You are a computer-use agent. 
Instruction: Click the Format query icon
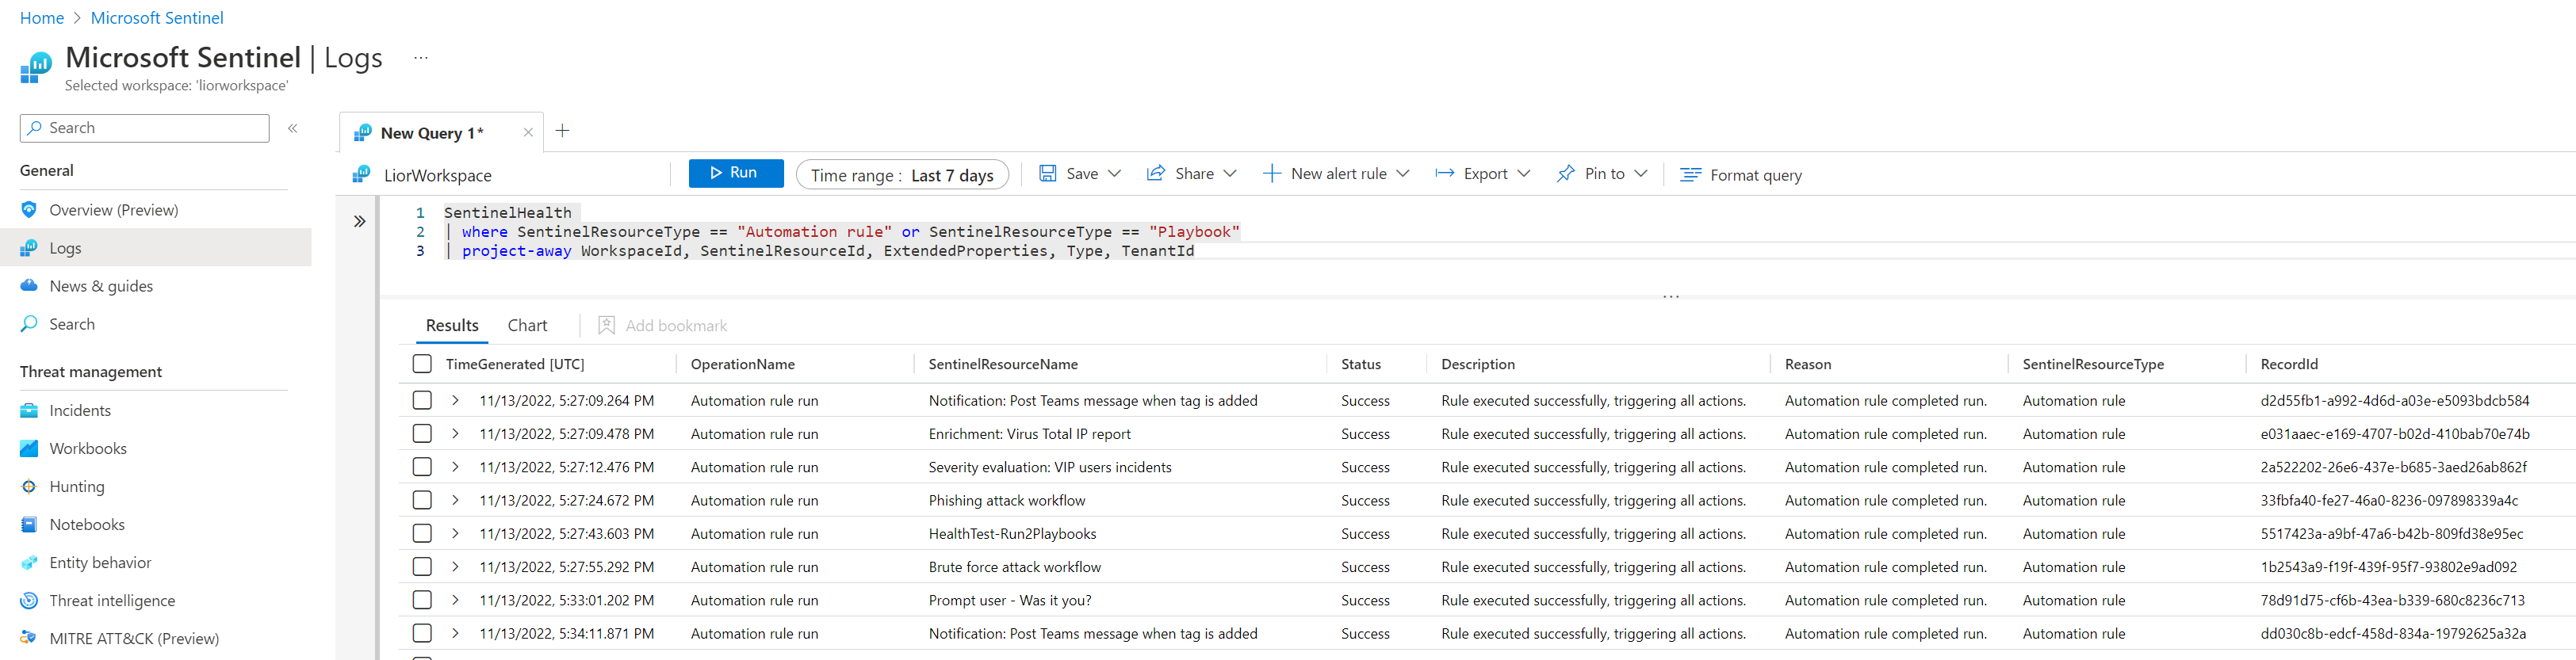1690,175
